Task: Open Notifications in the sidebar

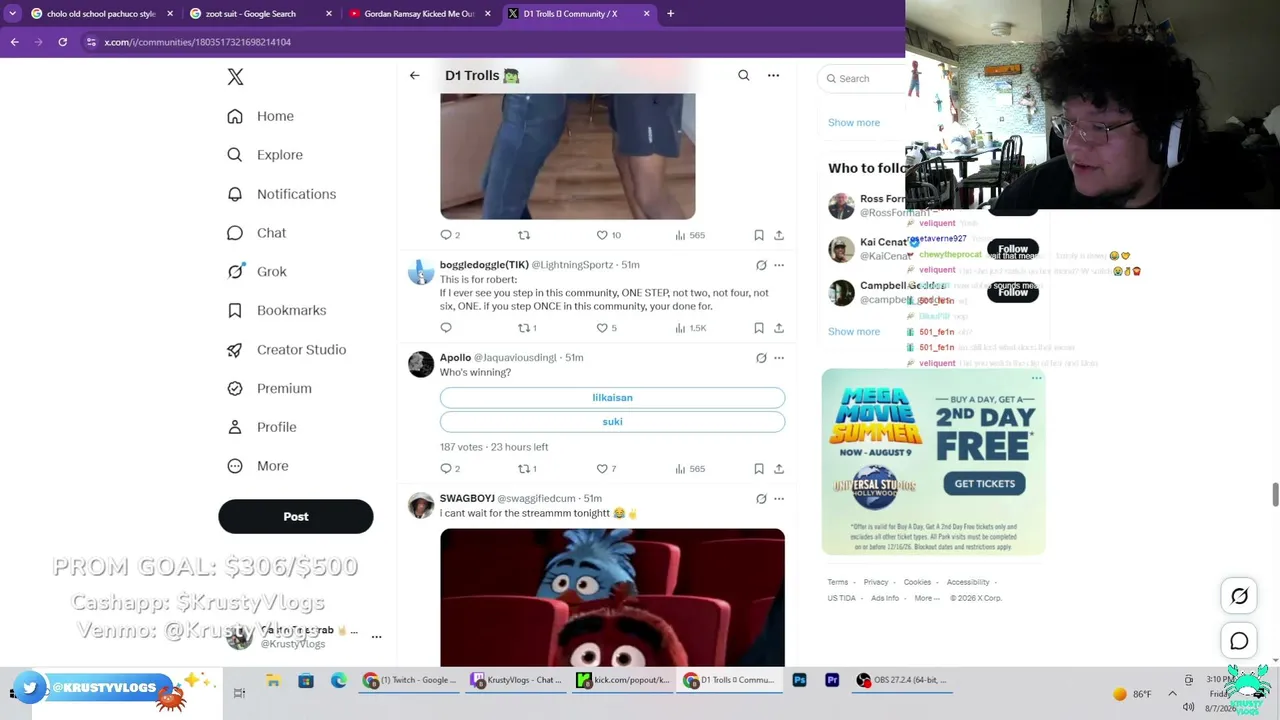Action: pos(282,194)
